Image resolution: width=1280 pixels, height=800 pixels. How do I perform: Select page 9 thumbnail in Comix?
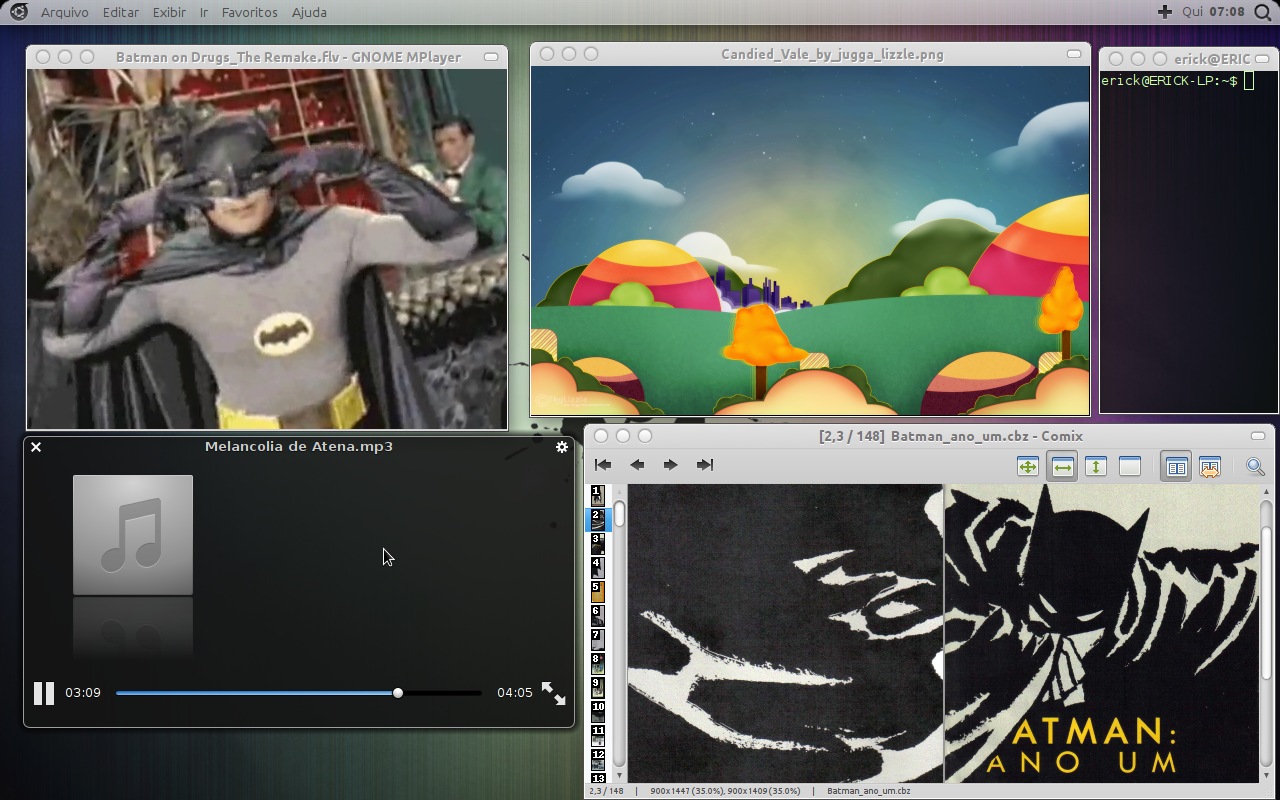(598, 688)
